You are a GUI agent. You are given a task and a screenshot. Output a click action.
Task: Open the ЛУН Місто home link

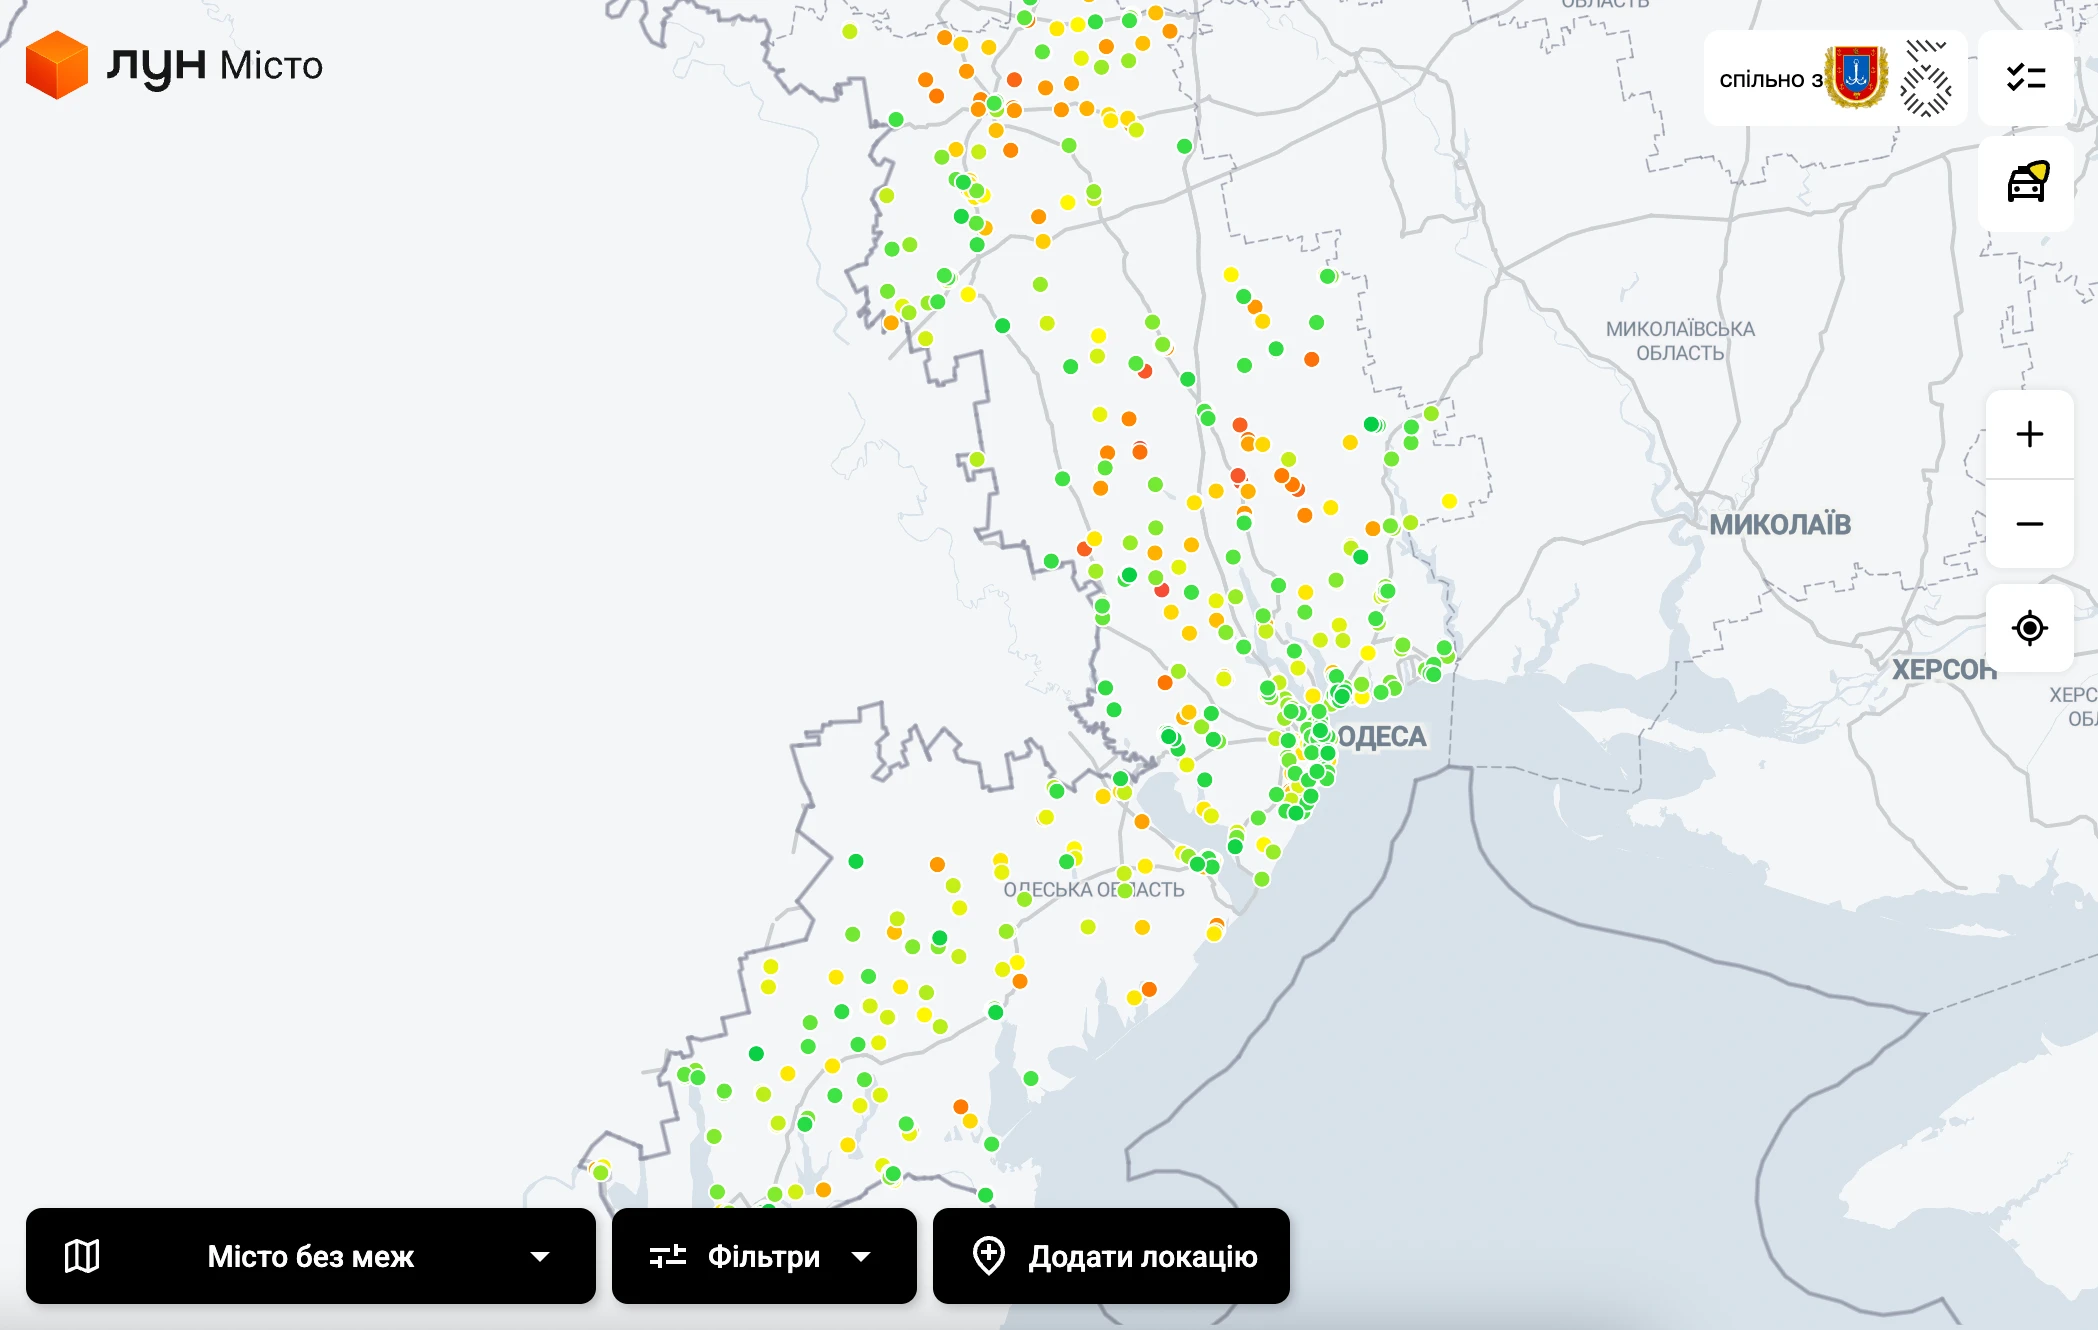click(175, 65)
